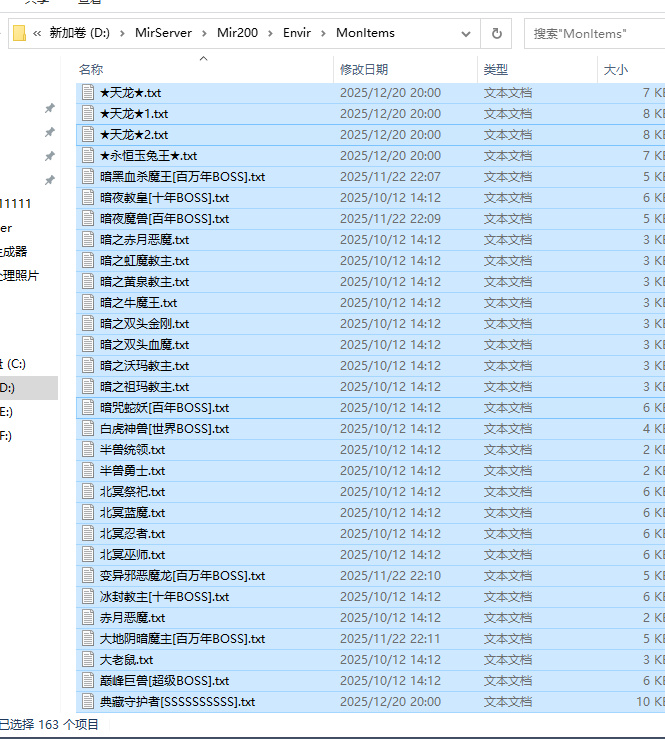
Task: Click date 2025/11/22 22:10 cell
Action: click(x=390, y=575)
